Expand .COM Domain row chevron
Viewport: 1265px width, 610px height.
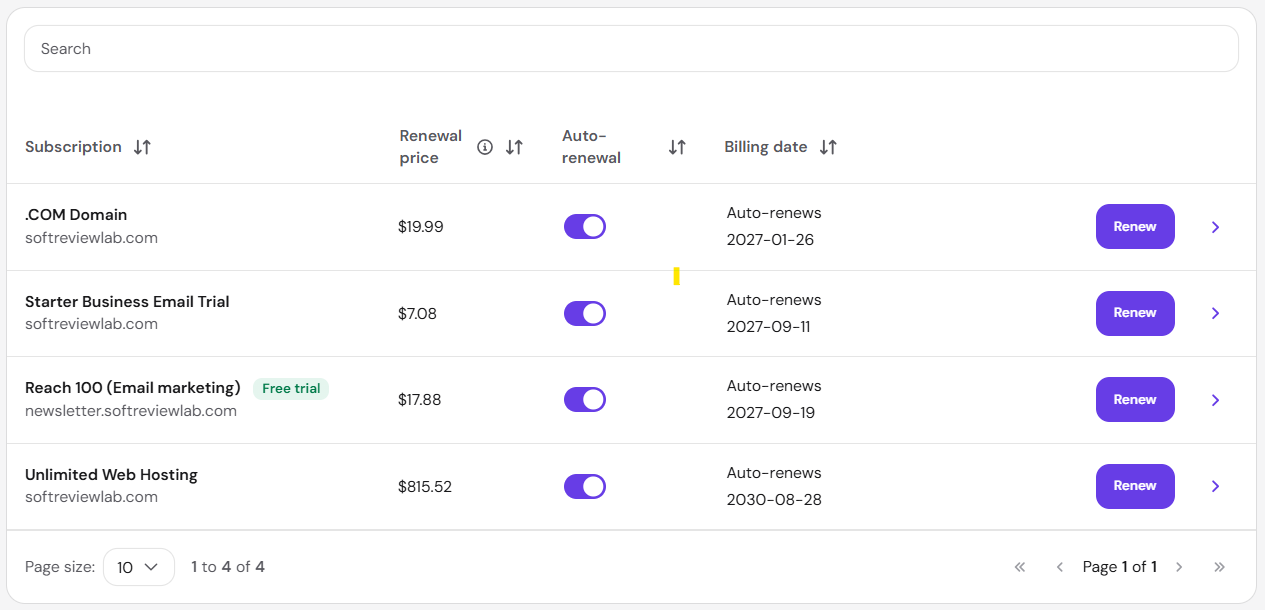1215,227
